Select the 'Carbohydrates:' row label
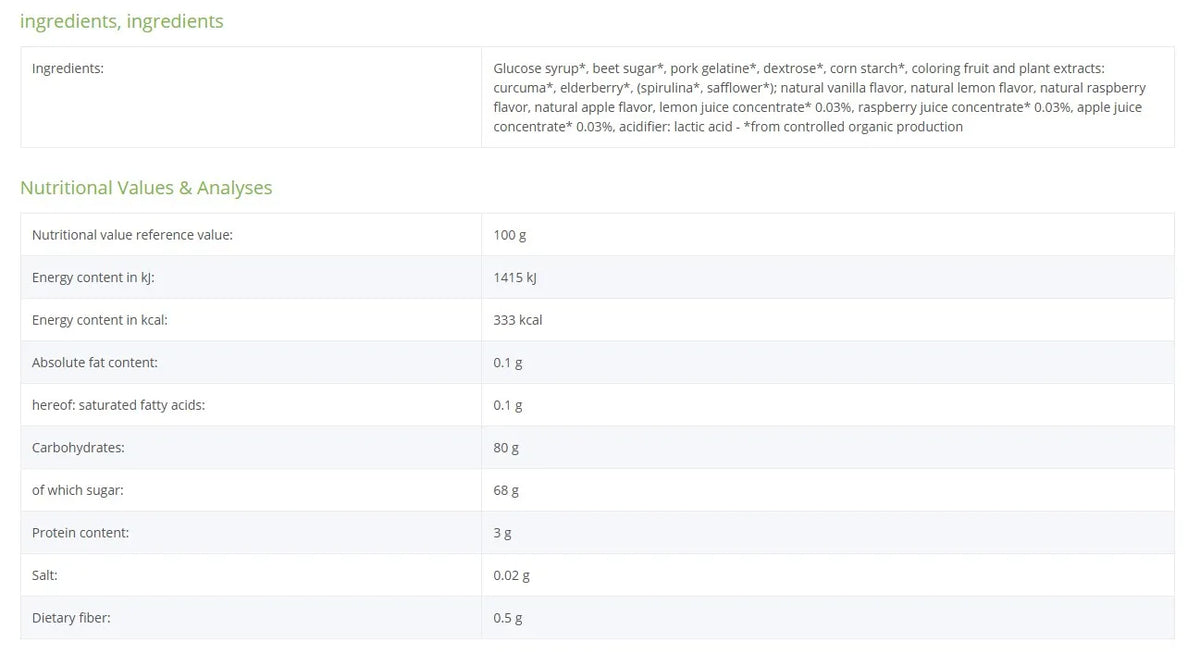Image resolution: width=1200 pixels, height=666 pixels. (78, 448)
